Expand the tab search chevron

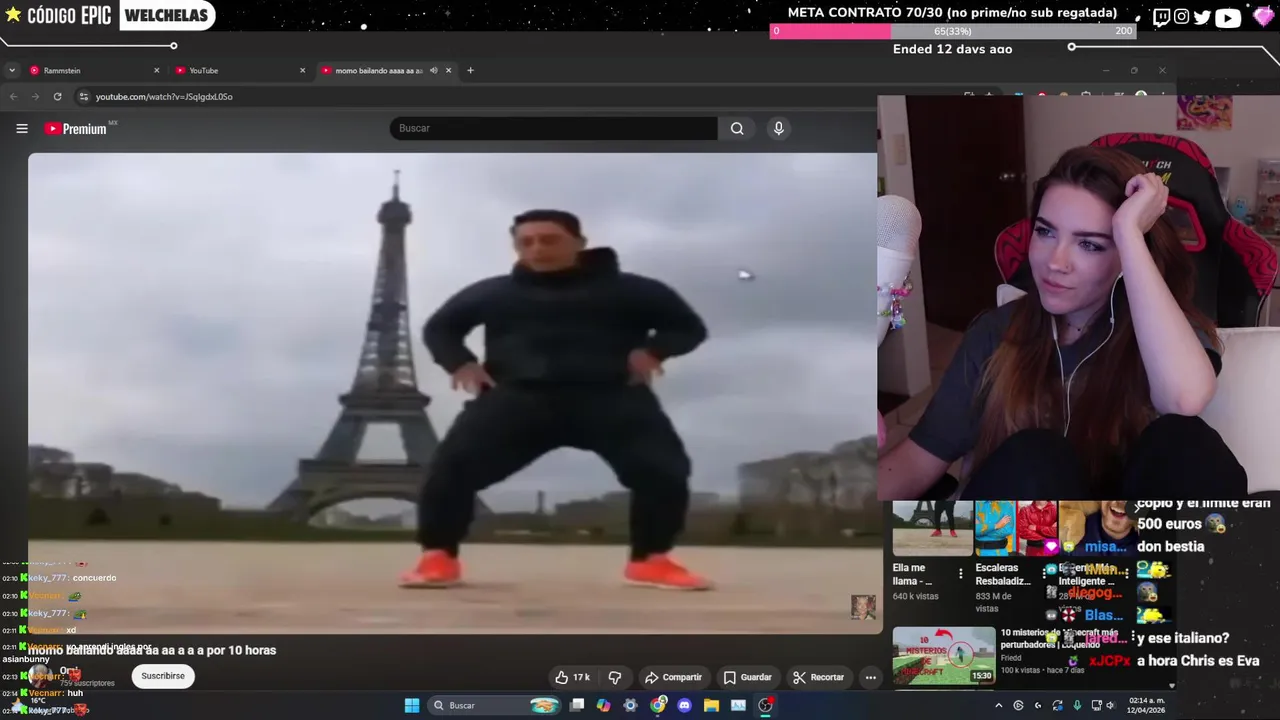tap(11, 70)
